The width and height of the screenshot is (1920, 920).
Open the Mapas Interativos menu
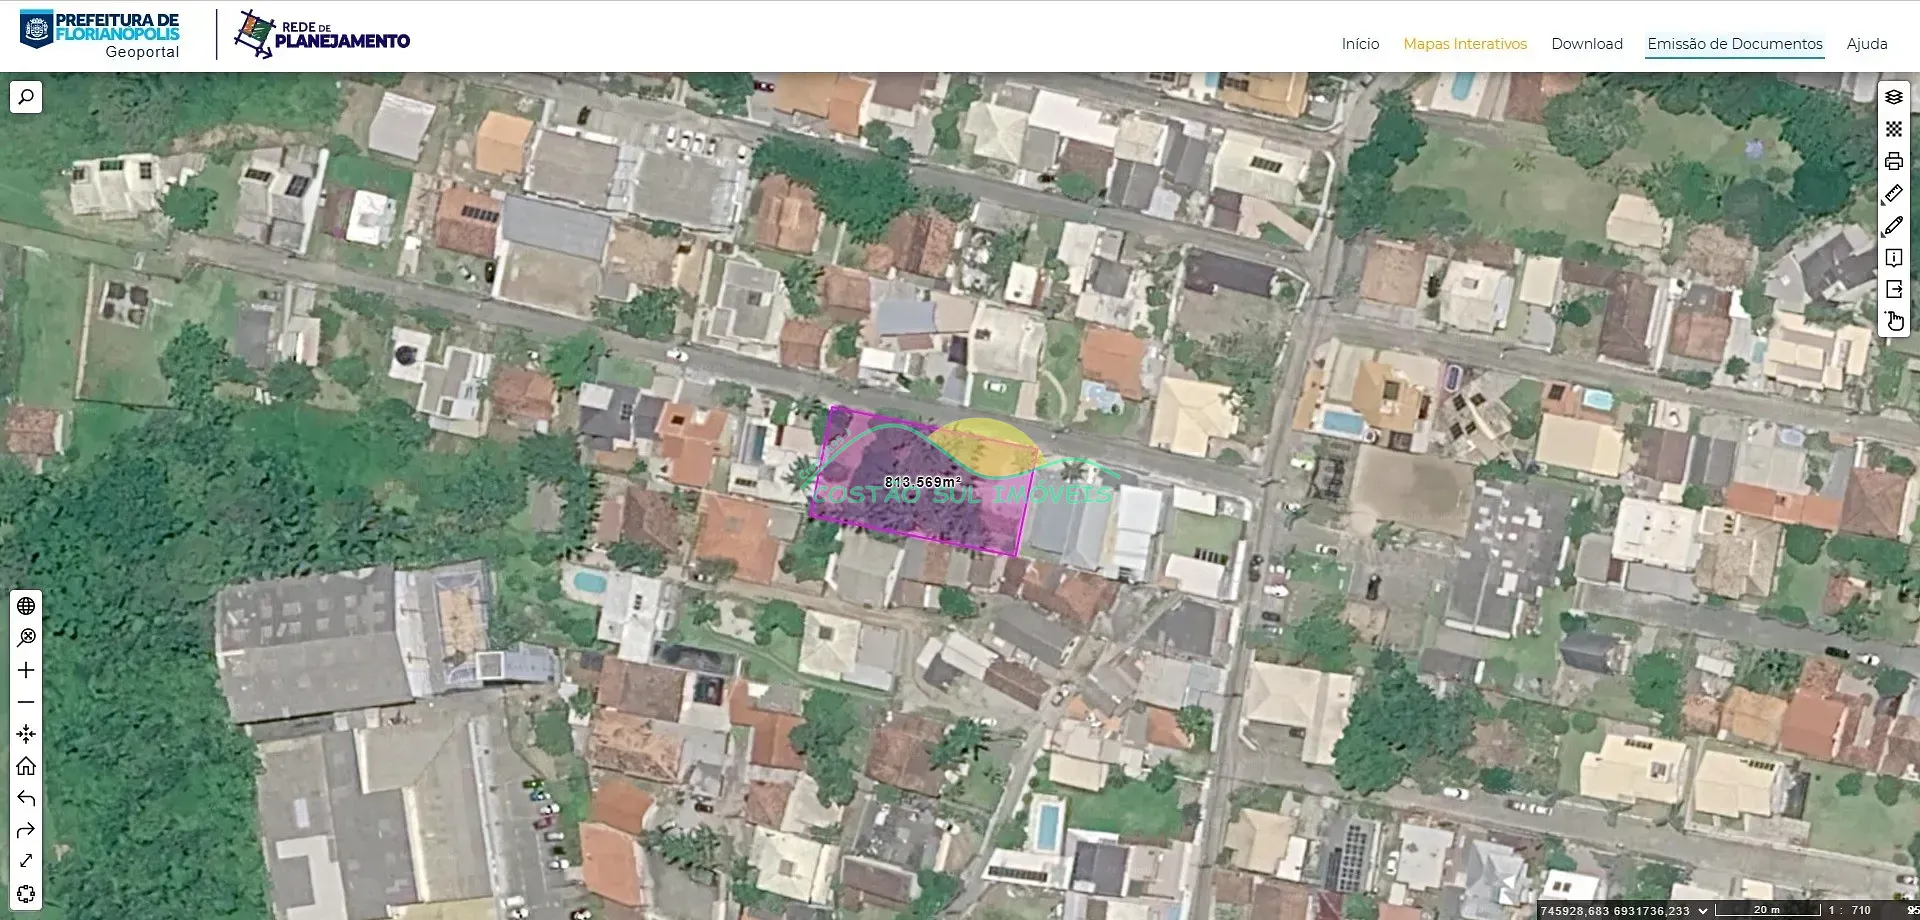pyautogui.click(x=1465, y=44)
